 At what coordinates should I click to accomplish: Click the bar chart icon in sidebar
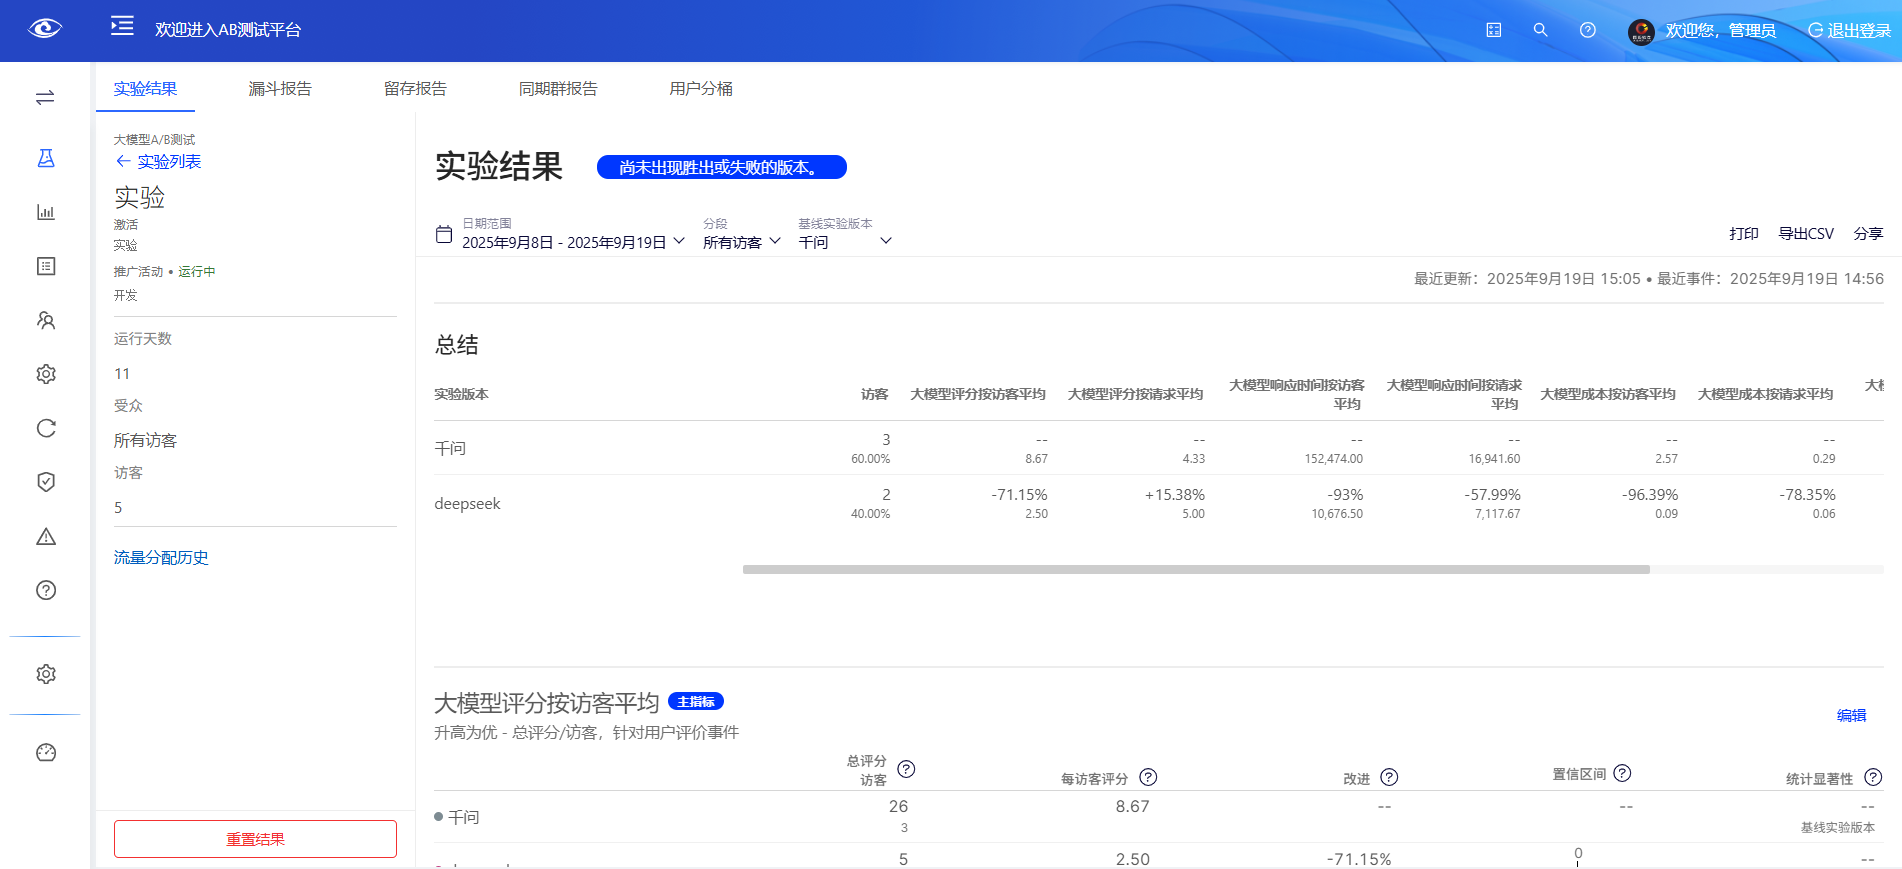(46, 212)
